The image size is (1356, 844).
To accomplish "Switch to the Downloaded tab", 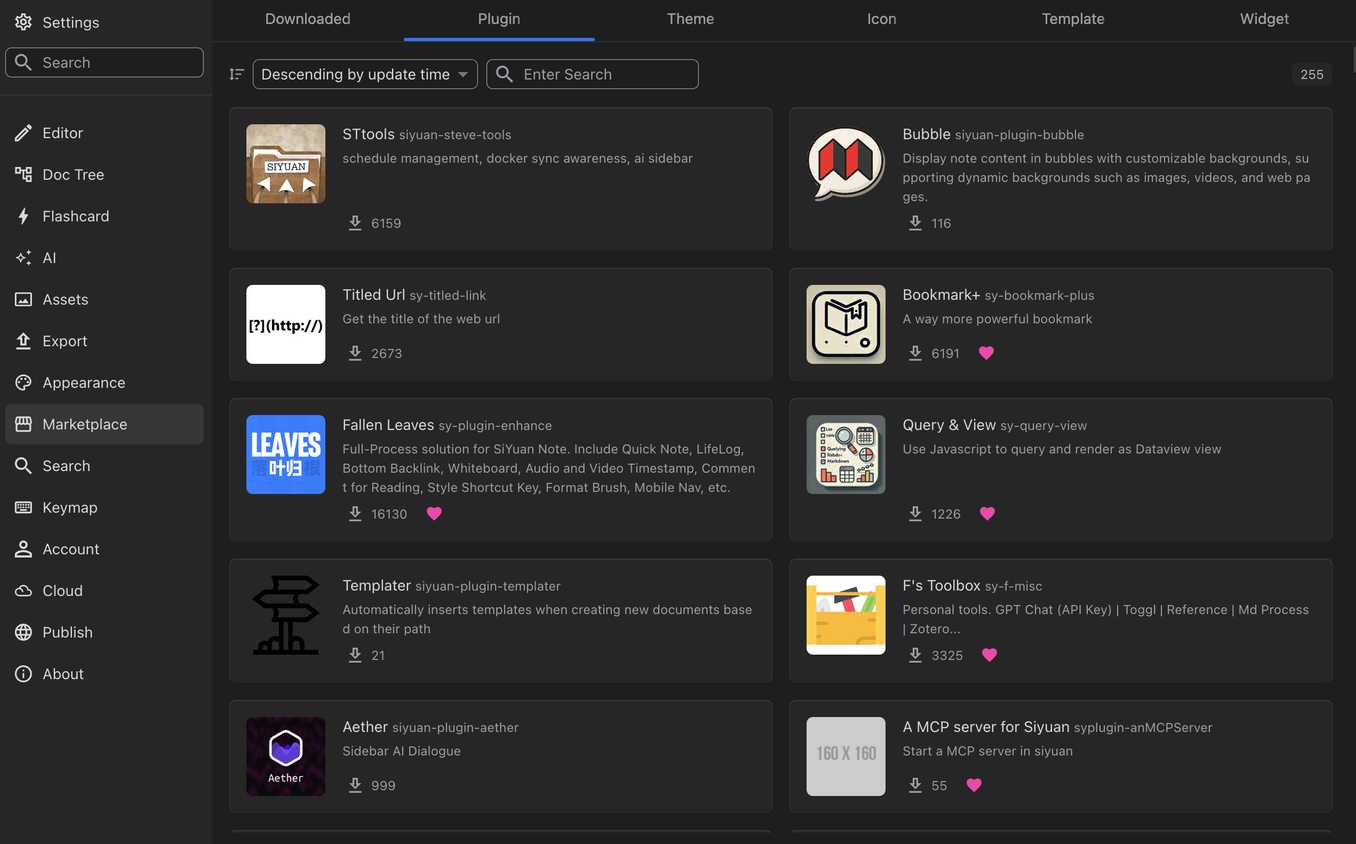I will pyautogui.click(x=308, y=19).
